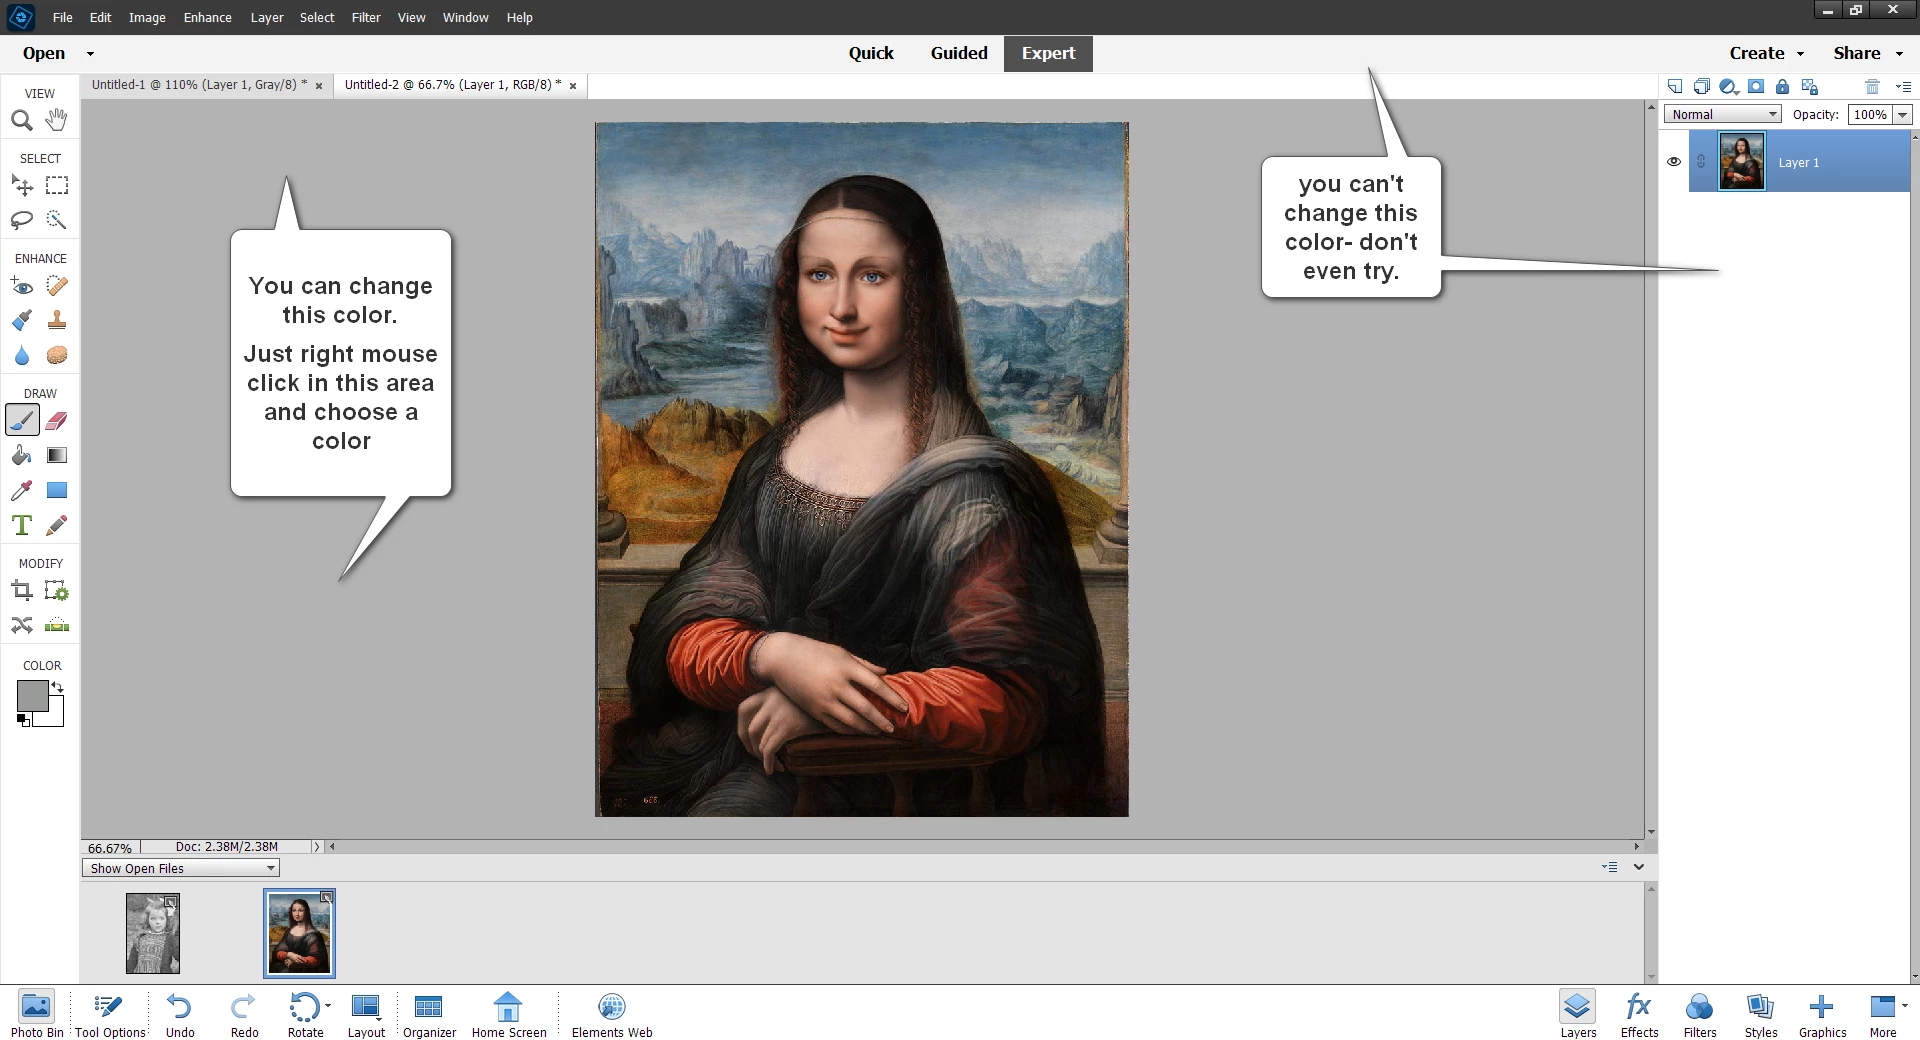Open the Enhance menu
Viewport: 1920px width, 1040px height.
(207, 17)
